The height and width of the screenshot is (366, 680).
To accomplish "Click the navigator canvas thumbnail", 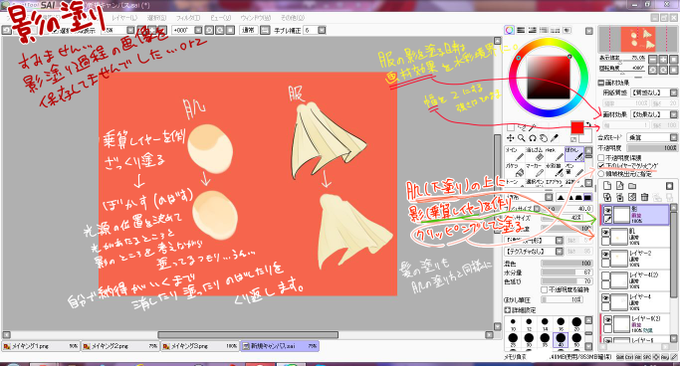I will 638,39.
